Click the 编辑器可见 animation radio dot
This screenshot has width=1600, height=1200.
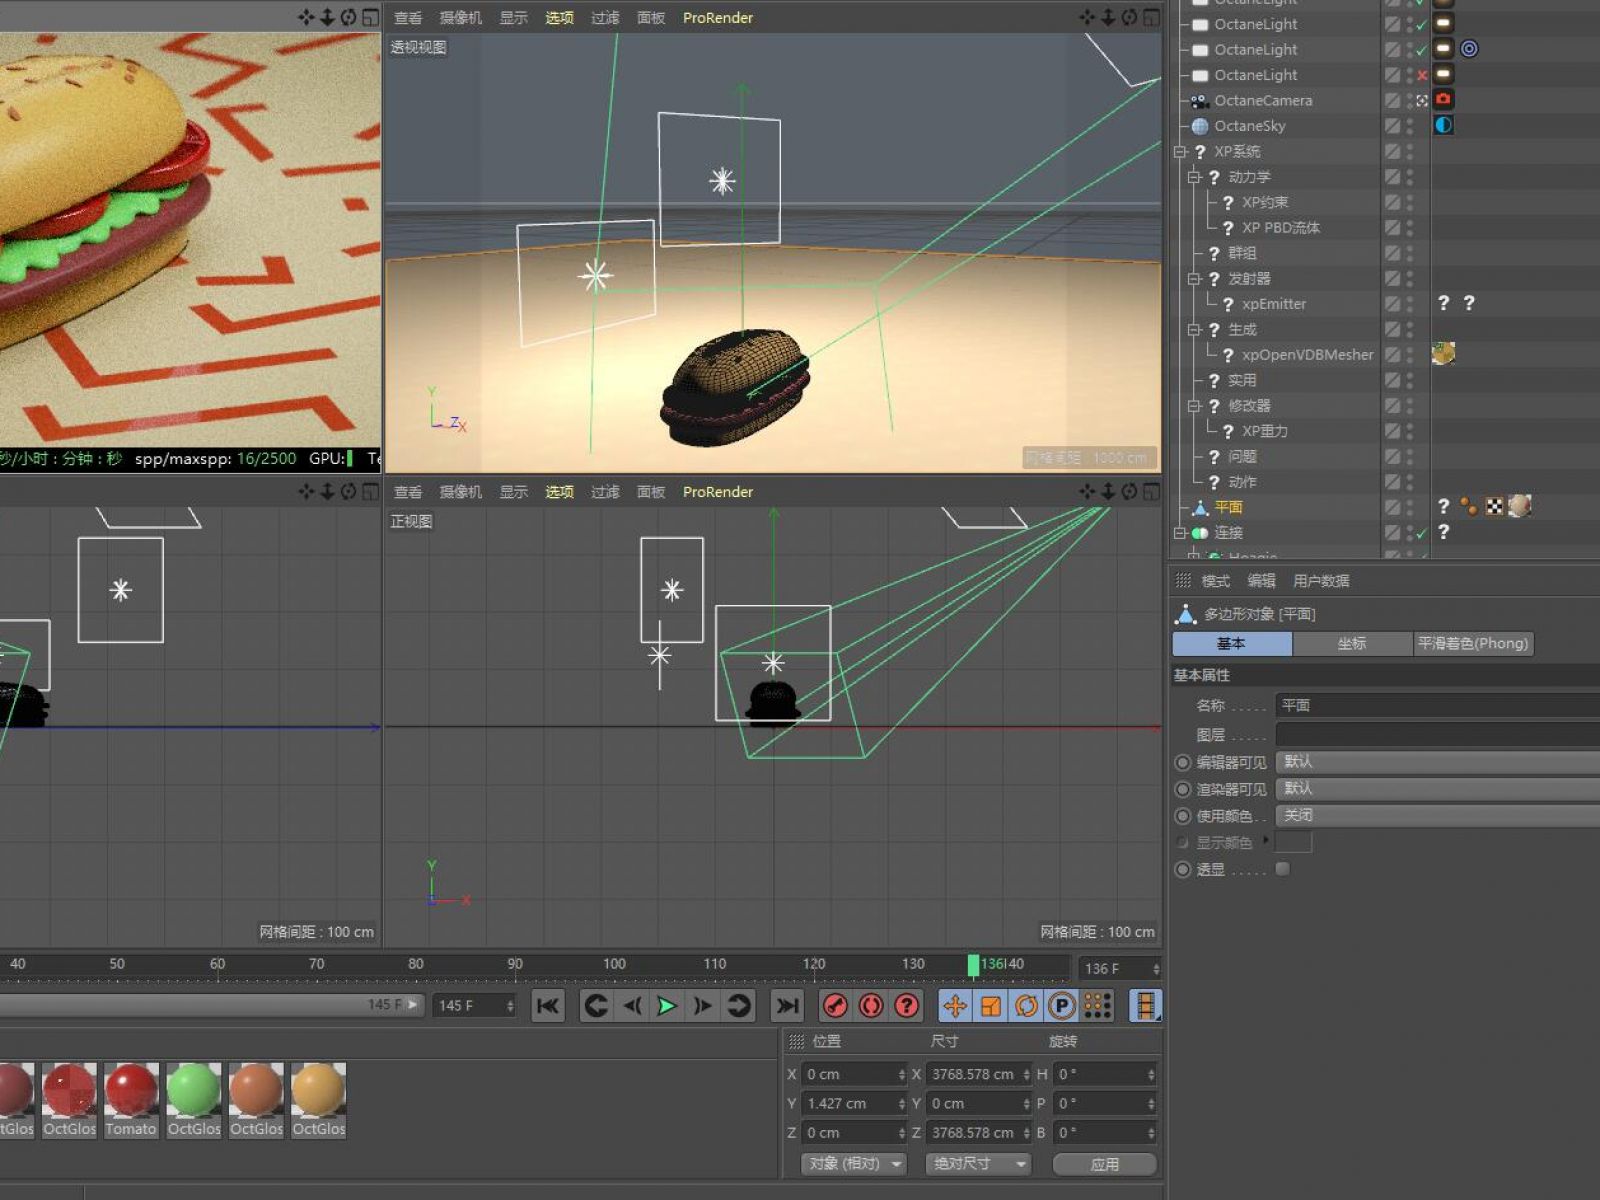tap(1183, 762)
